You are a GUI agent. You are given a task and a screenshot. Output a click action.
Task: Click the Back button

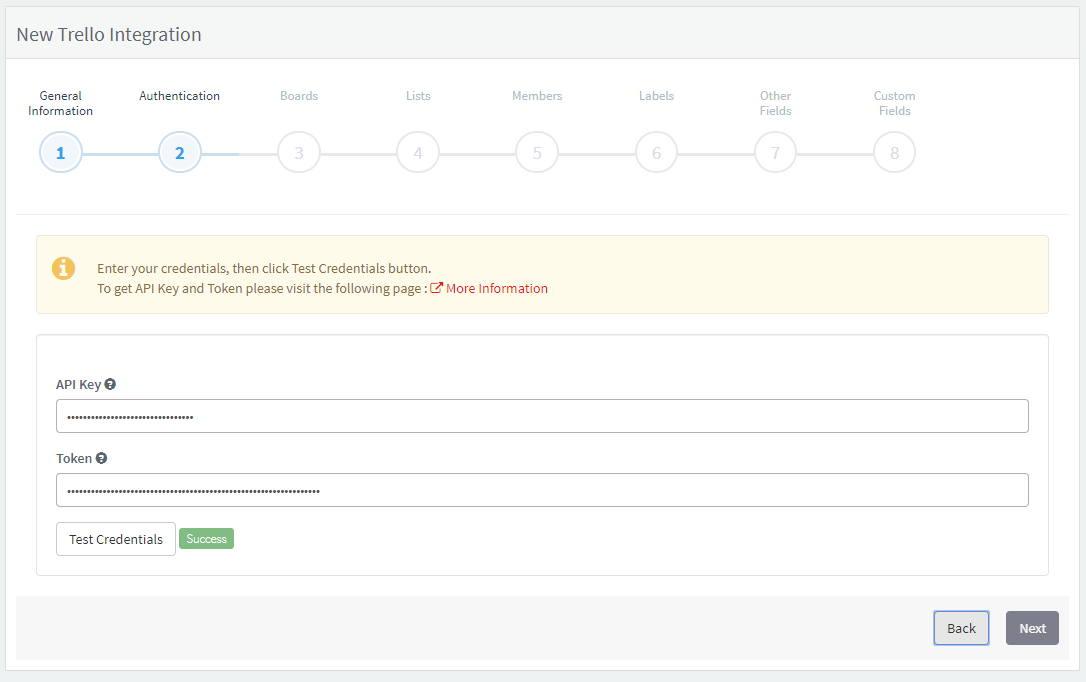961,628
